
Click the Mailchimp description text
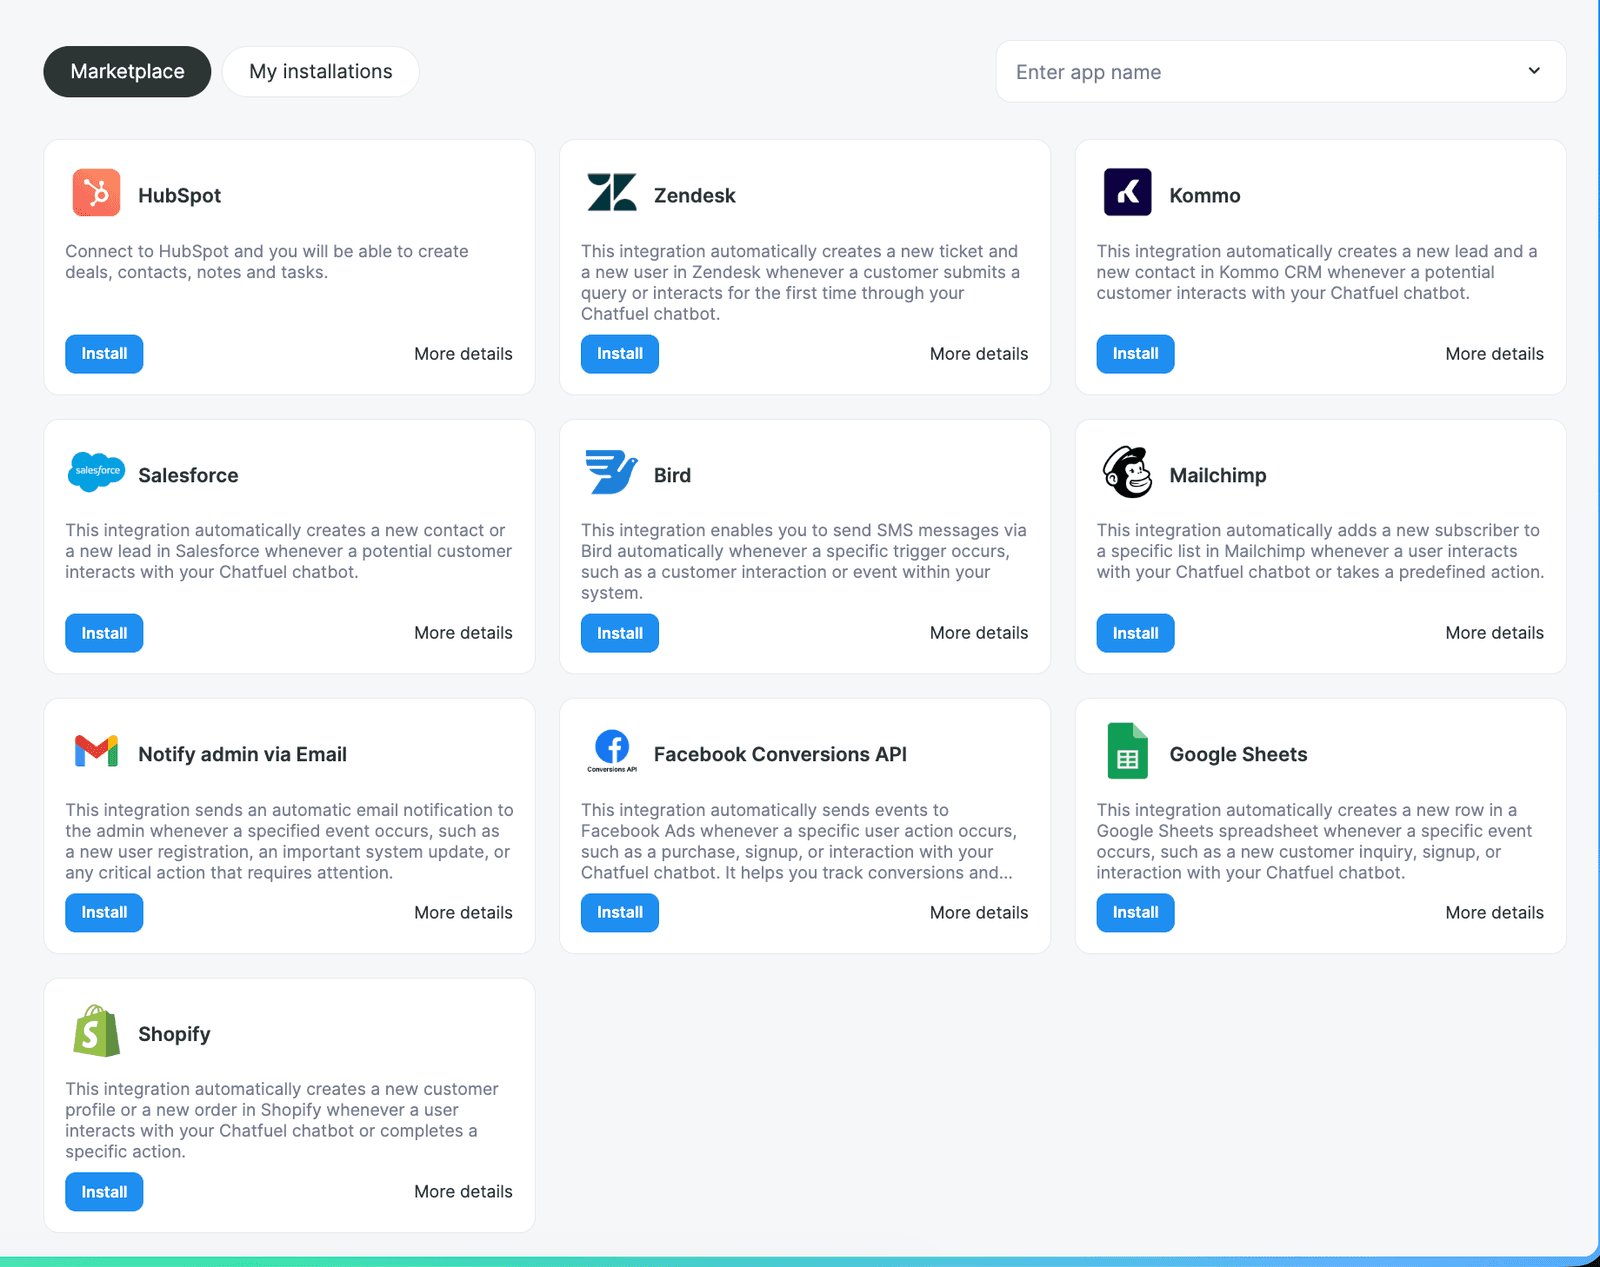(x=1320, y=551)
